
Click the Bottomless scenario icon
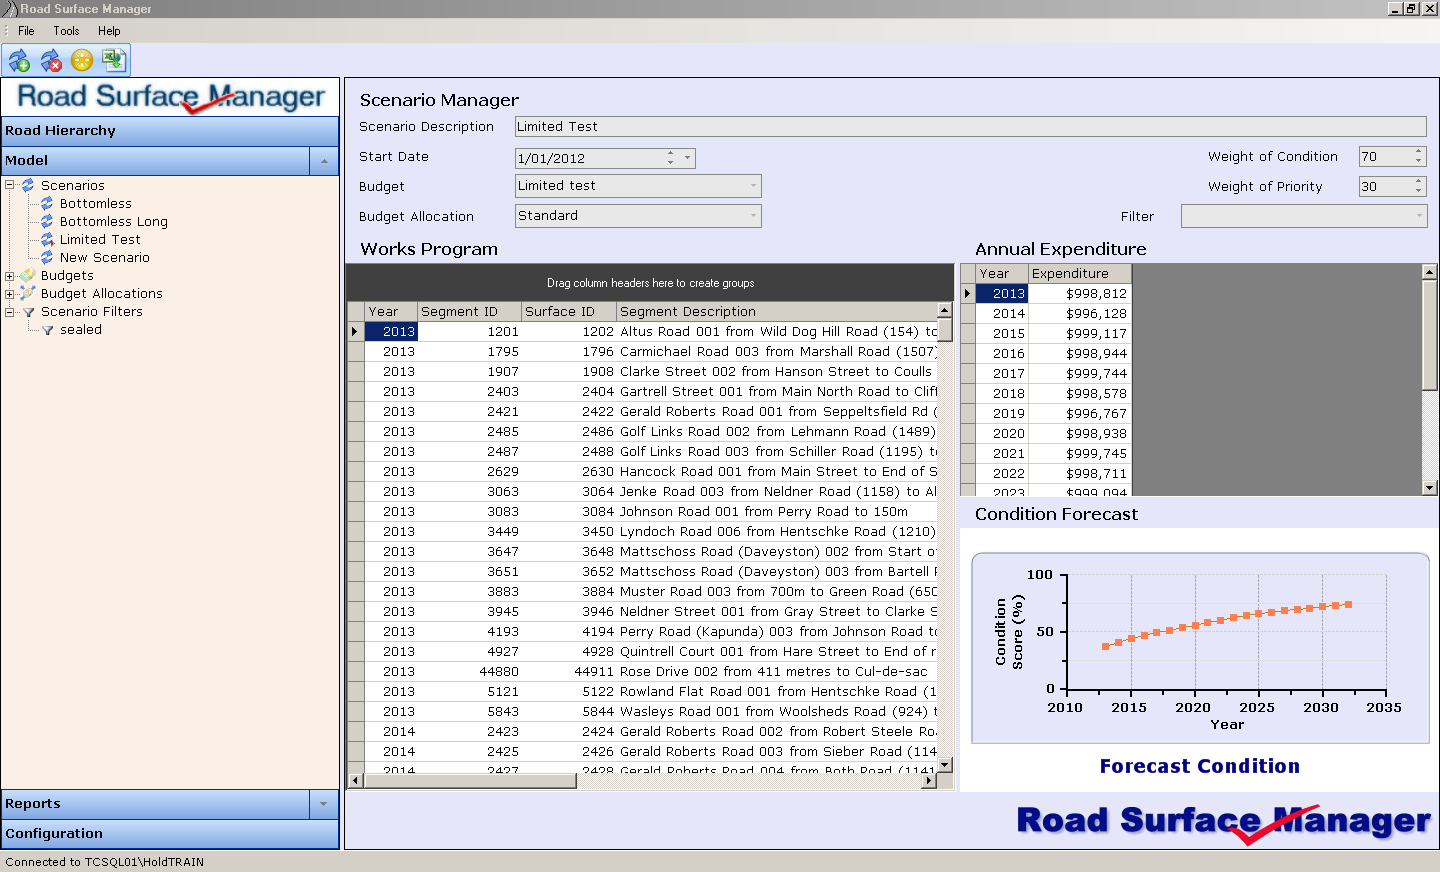click(x=47, y=203)
